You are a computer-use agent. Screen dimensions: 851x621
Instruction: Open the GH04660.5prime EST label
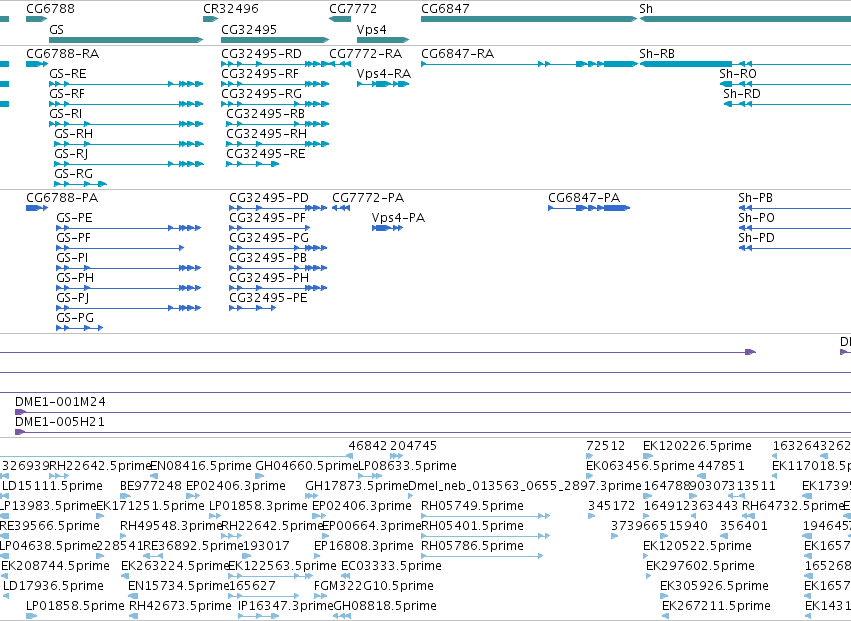(x=307, y=466)
